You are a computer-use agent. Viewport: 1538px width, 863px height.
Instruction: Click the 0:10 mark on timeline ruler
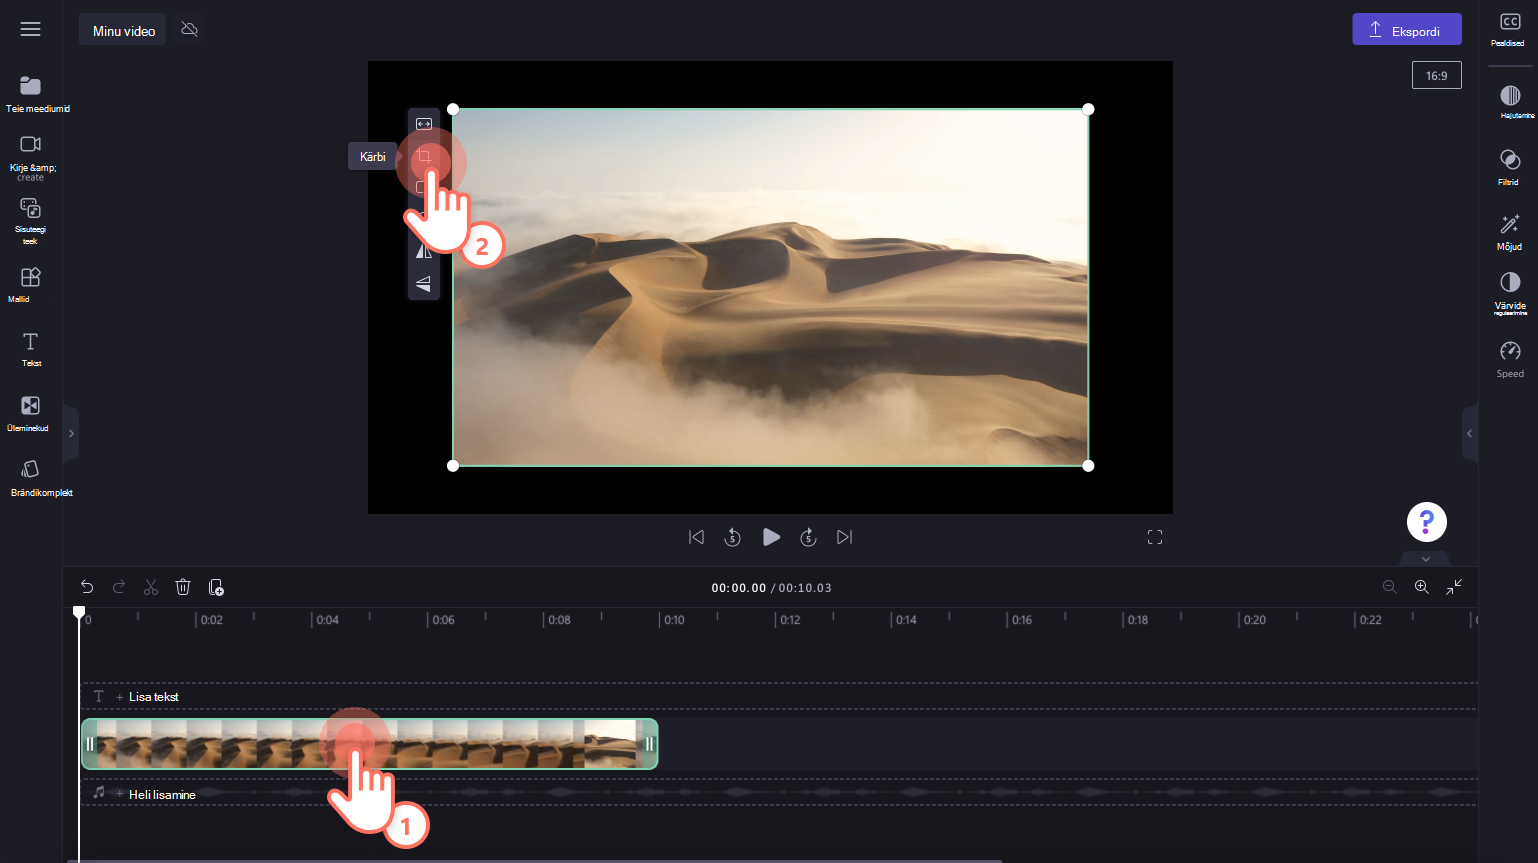click(x=675, y=620)
